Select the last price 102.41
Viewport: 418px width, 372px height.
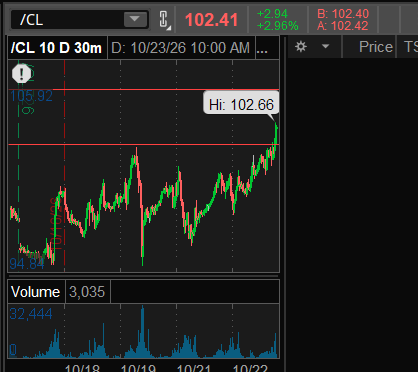pyautogui.click(x=211, y=20)
